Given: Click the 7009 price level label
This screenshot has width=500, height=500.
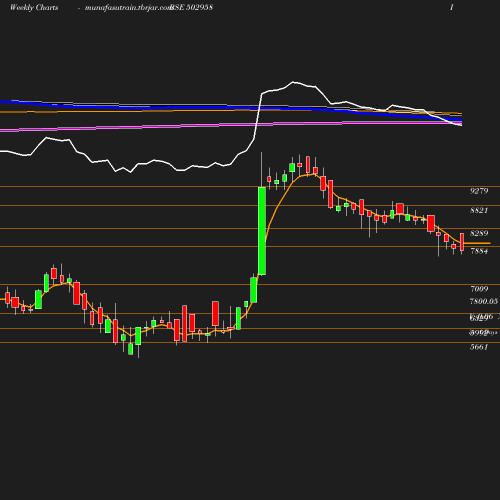Looking at the screenshot, I should click(479, 289).
